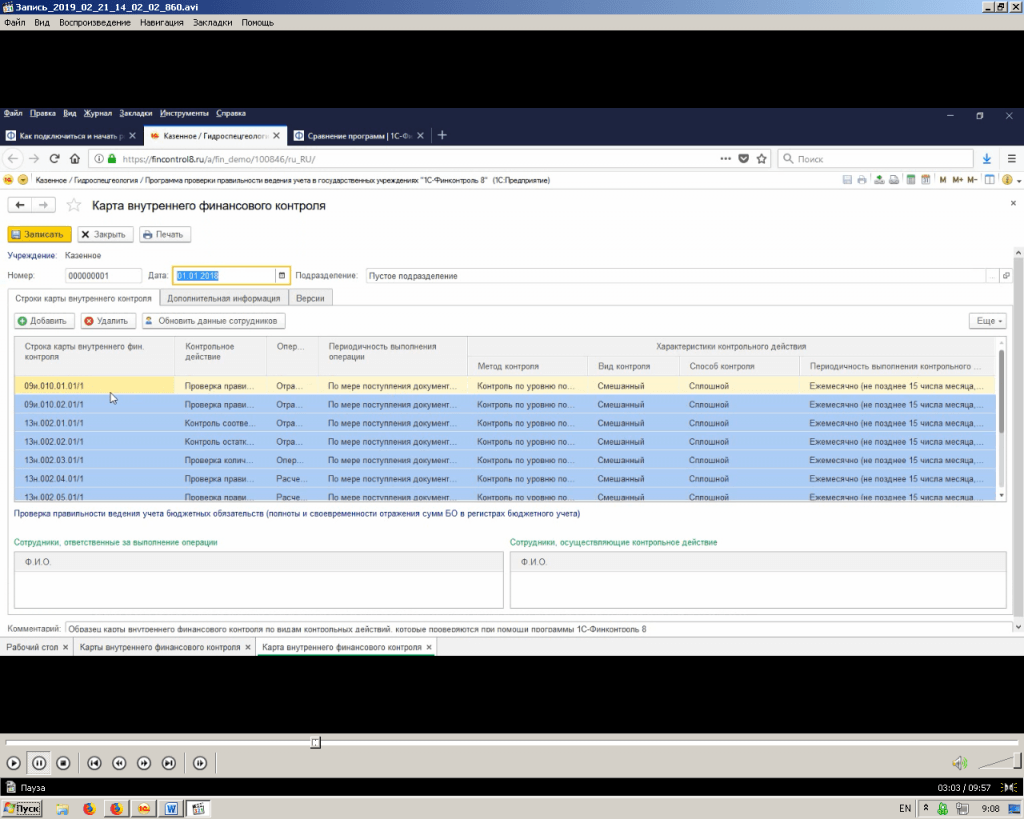Click the speaker volume icon in the player
1024x819 pixels.
point(959,763)
